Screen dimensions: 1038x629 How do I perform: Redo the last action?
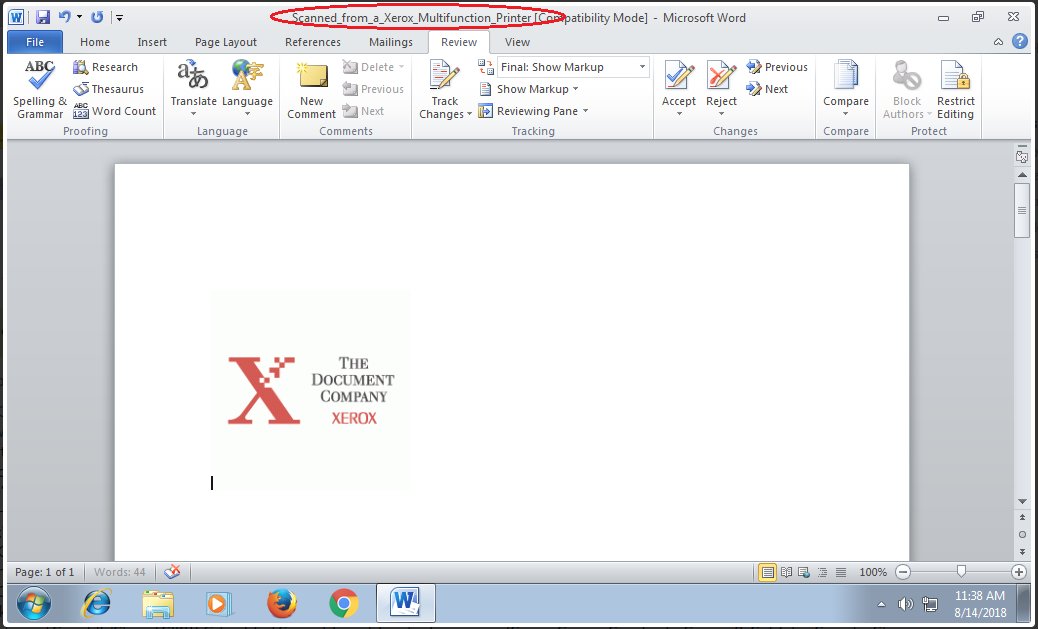97,17
